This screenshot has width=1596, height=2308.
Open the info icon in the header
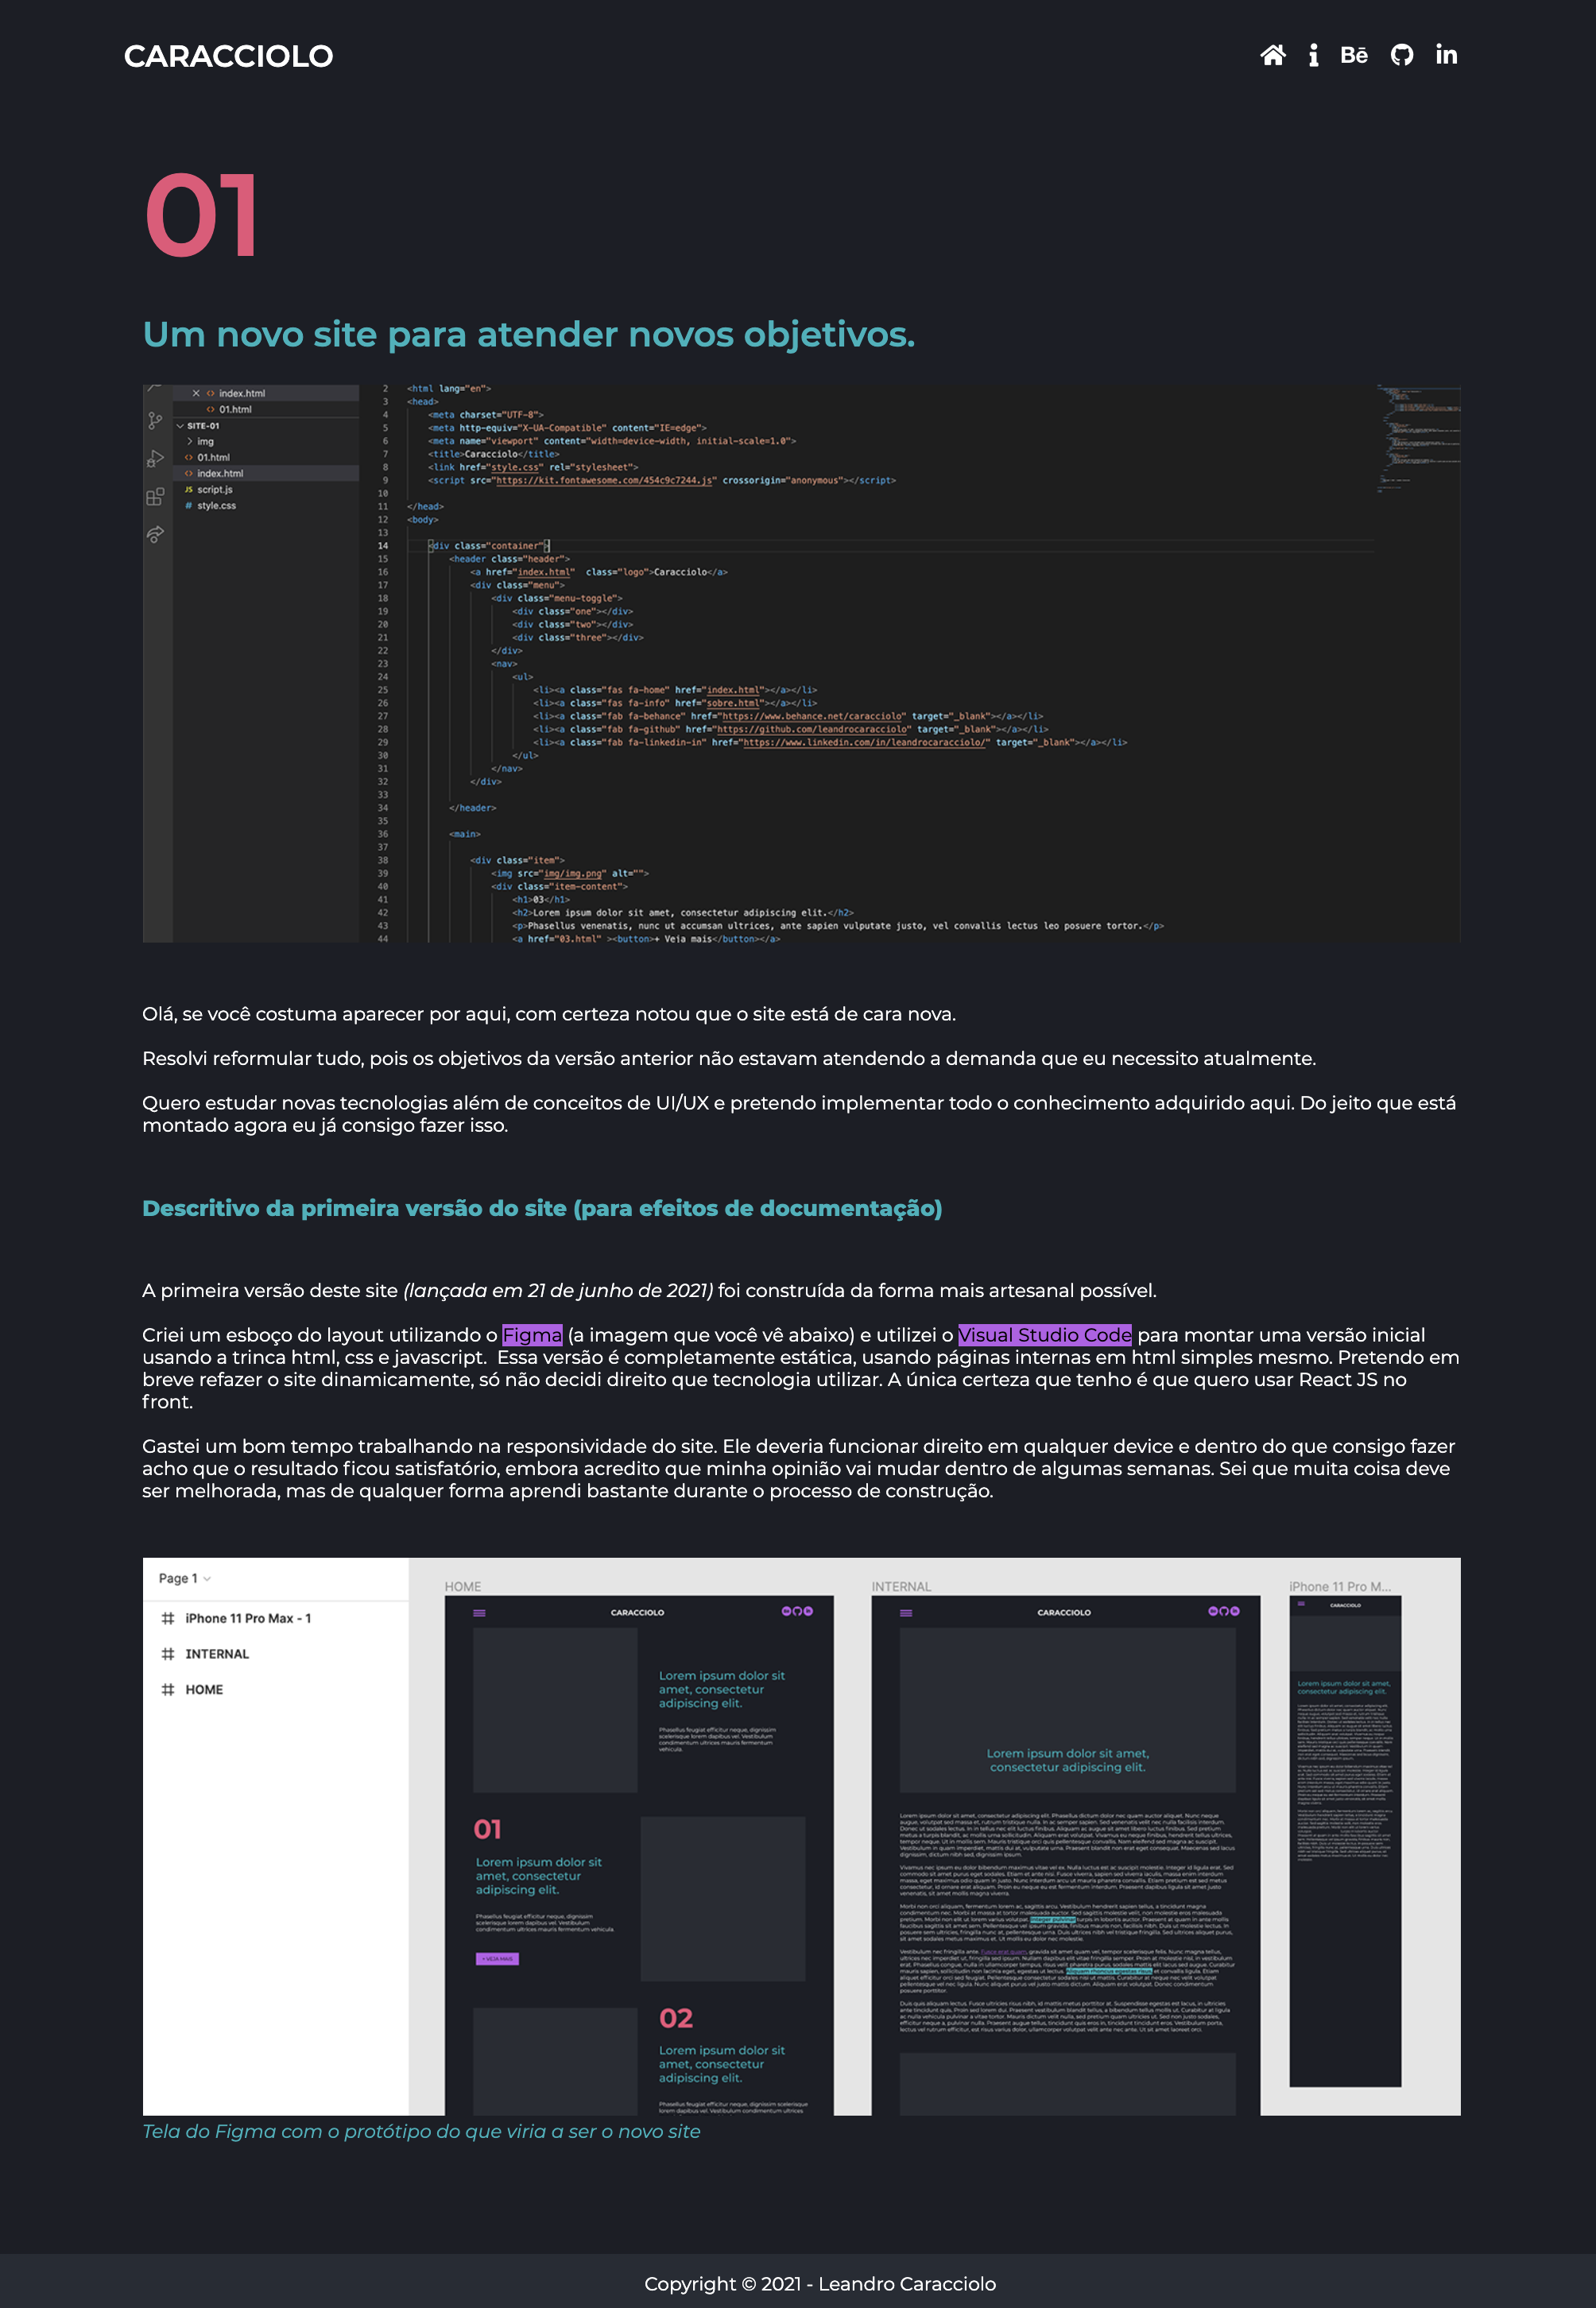point(1313,56)
